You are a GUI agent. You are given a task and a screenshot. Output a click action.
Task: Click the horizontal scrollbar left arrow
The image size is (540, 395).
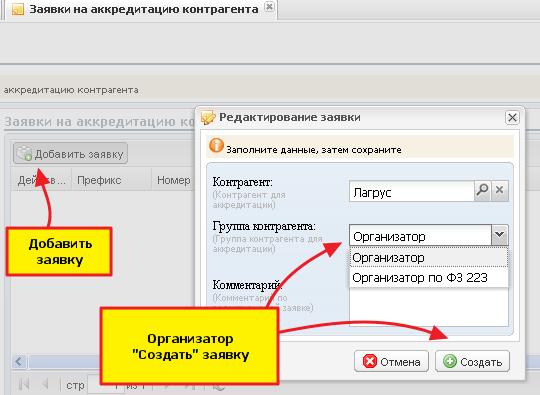pyautogui.click(x=19, y=362)
